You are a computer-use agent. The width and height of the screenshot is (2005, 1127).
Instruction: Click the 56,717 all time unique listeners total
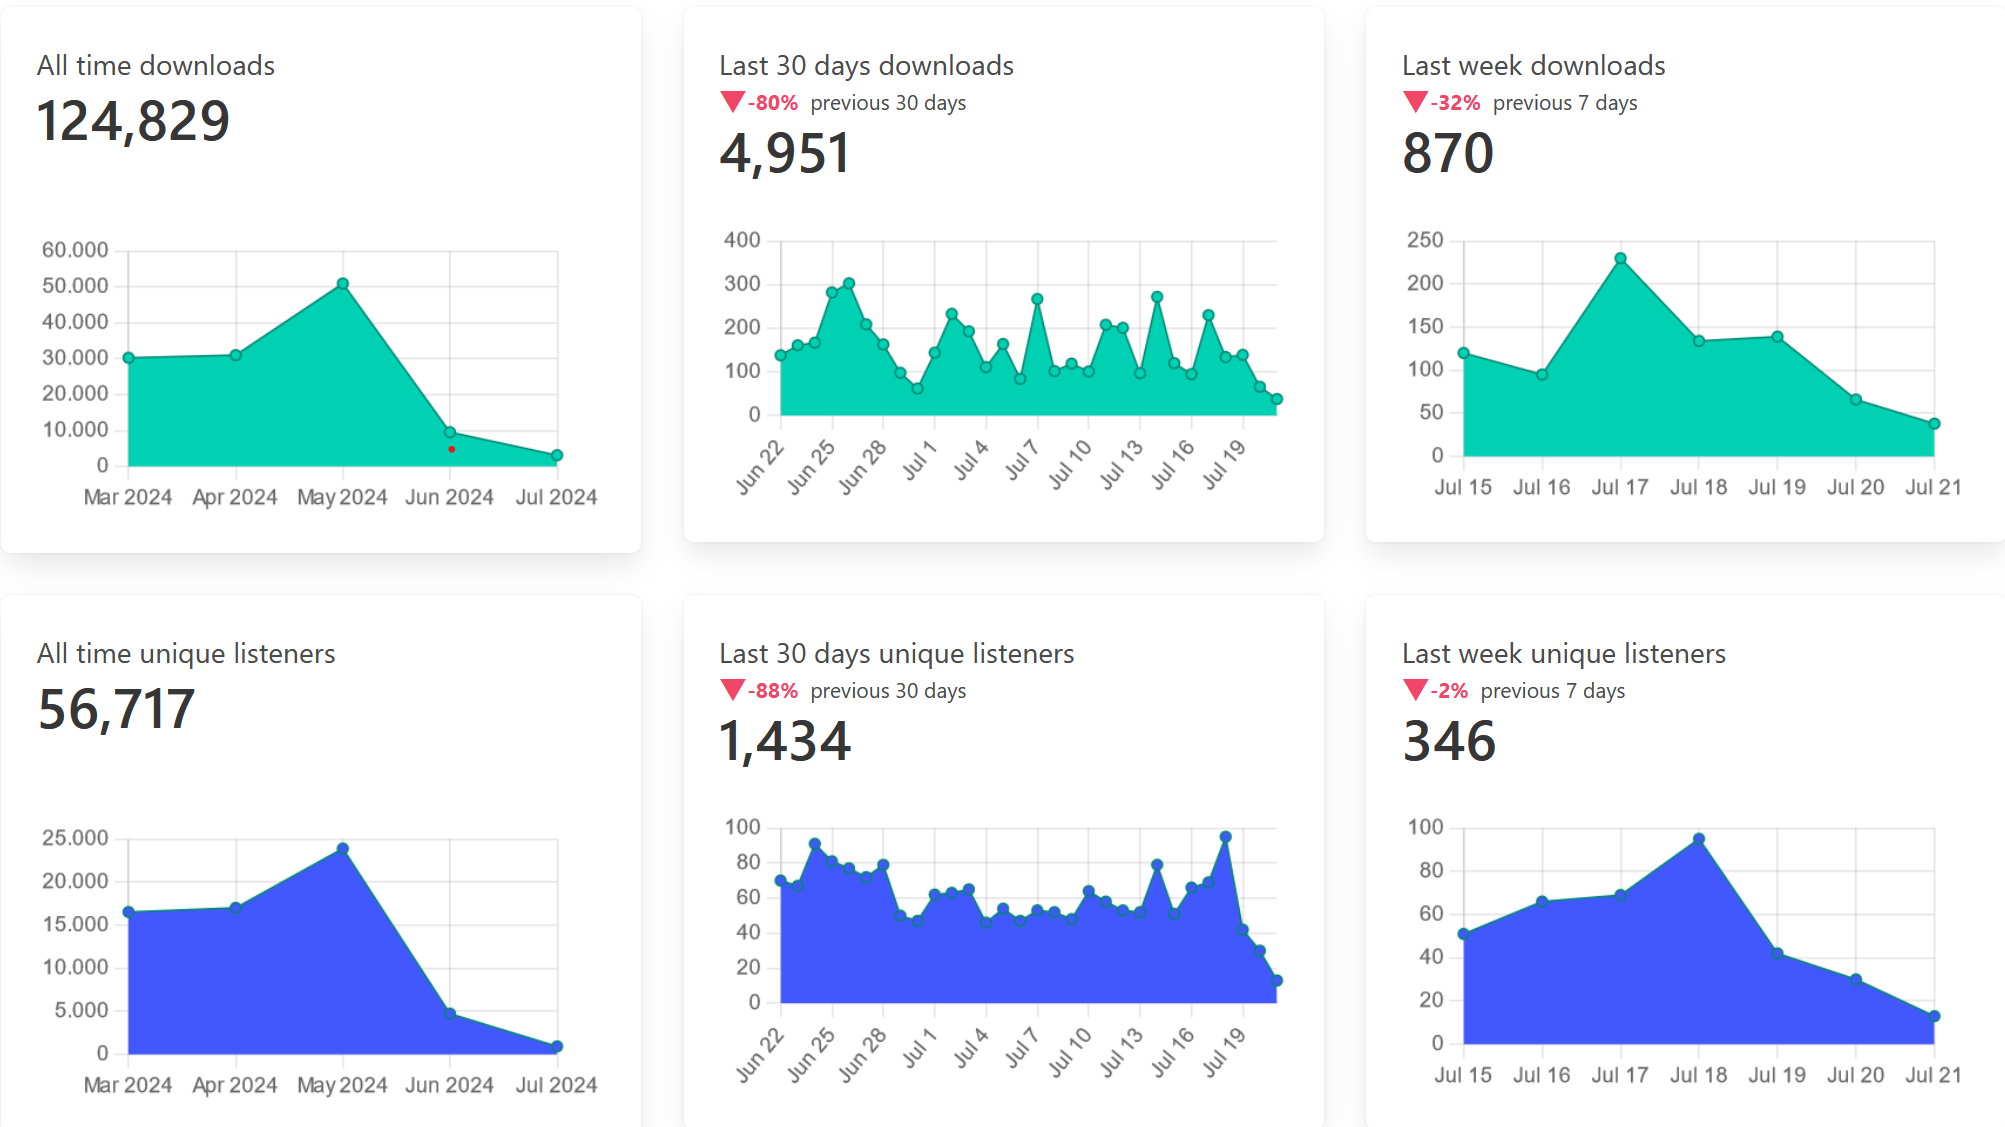(x=116, y=710)
